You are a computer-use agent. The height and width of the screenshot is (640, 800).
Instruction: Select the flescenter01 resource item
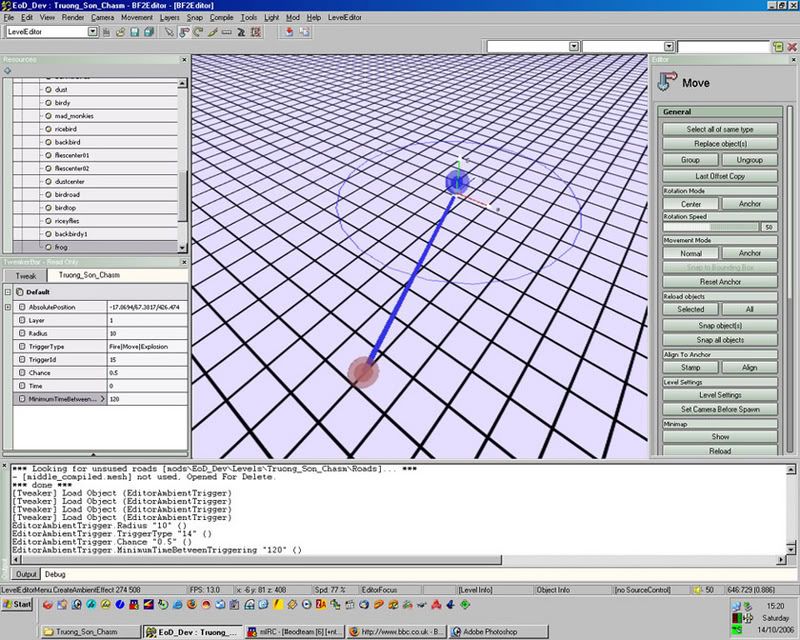72,155
